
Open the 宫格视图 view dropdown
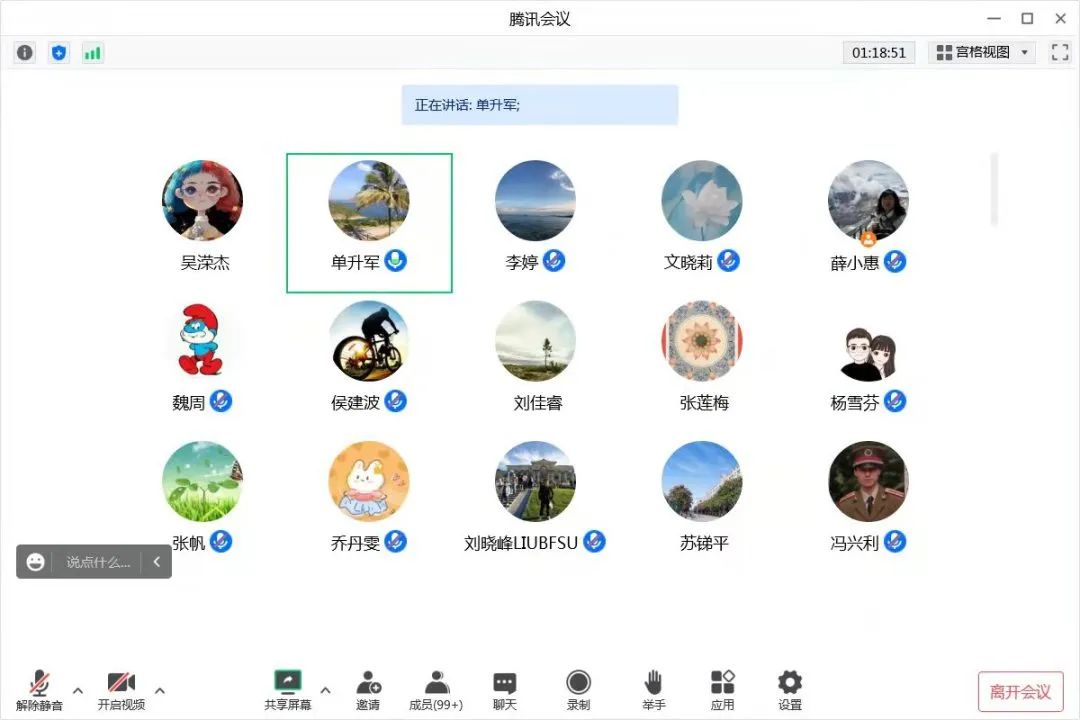coord(982,53)
